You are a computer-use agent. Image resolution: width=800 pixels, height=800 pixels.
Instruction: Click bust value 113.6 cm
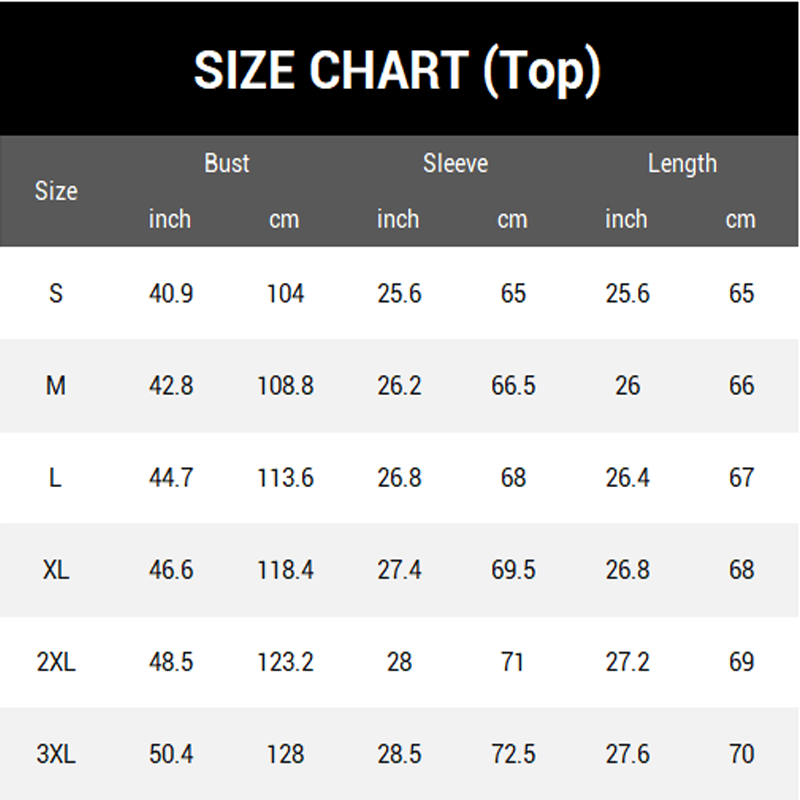[285, 478]
